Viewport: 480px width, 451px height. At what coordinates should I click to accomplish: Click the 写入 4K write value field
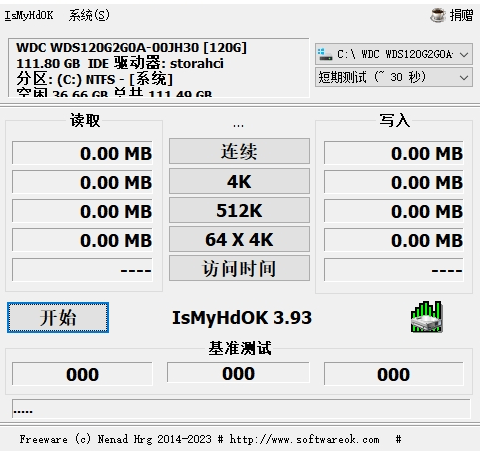(394, 182)
